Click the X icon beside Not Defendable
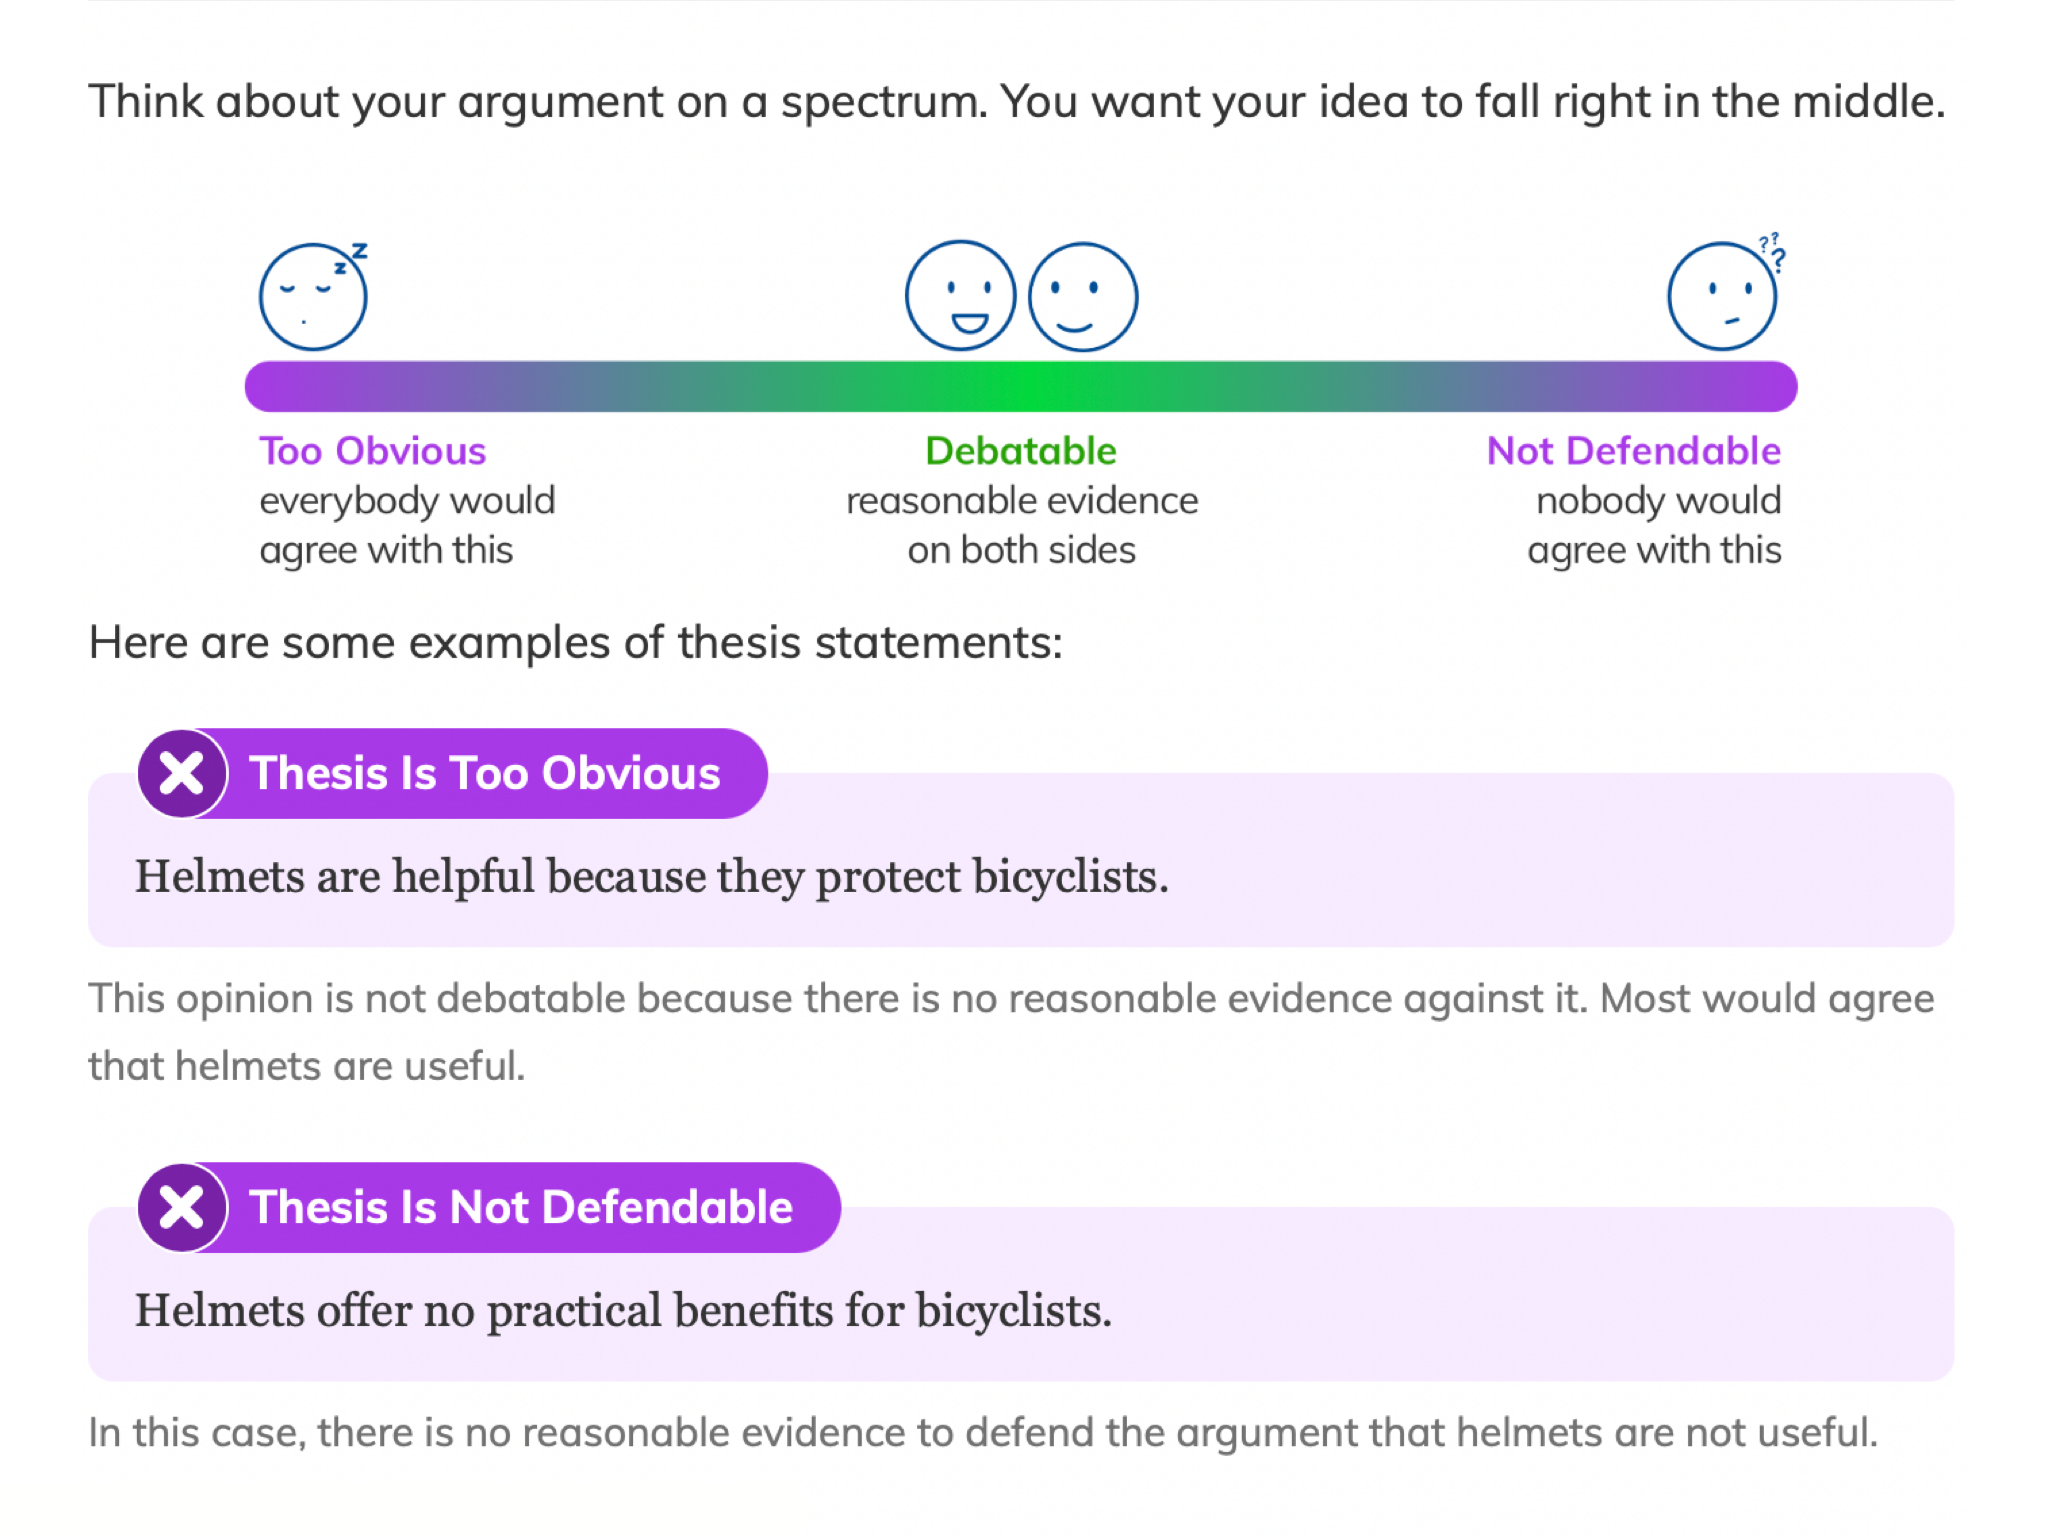This screenshot has height=1536, width=2048. (182, 1207)
